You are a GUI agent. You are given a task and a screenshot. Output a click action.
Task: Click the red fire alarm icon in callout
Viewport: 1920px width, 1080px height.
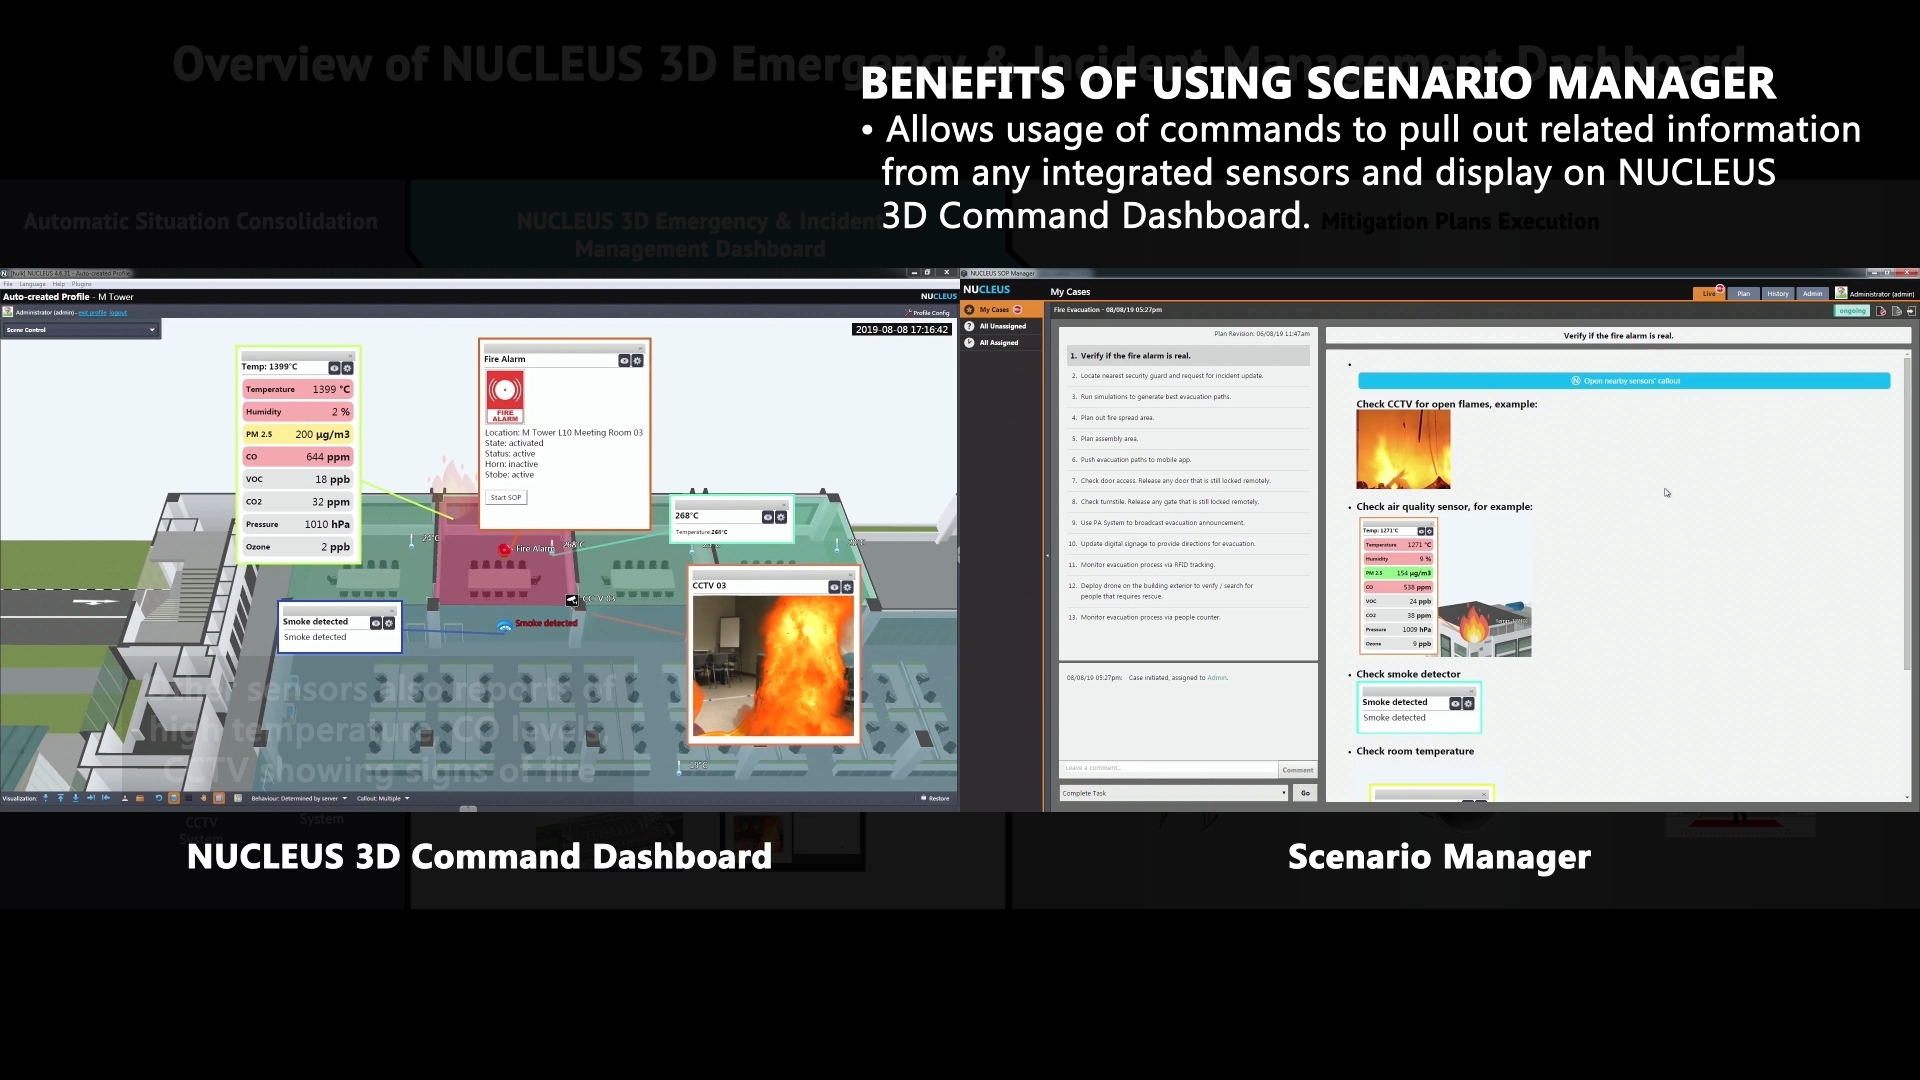coord(505,396)
